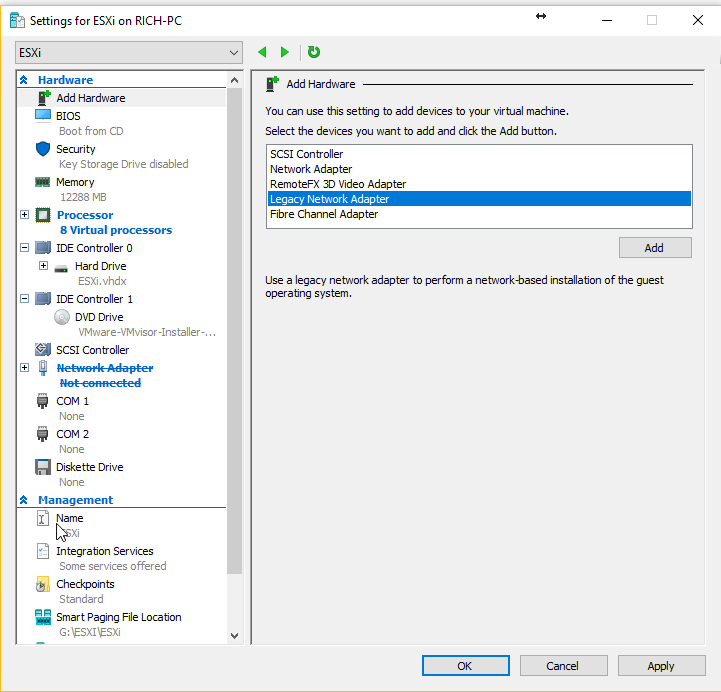Screen dimensions: 721x692
Task: Click the green back navigation arrow
Action: (262, 52)
